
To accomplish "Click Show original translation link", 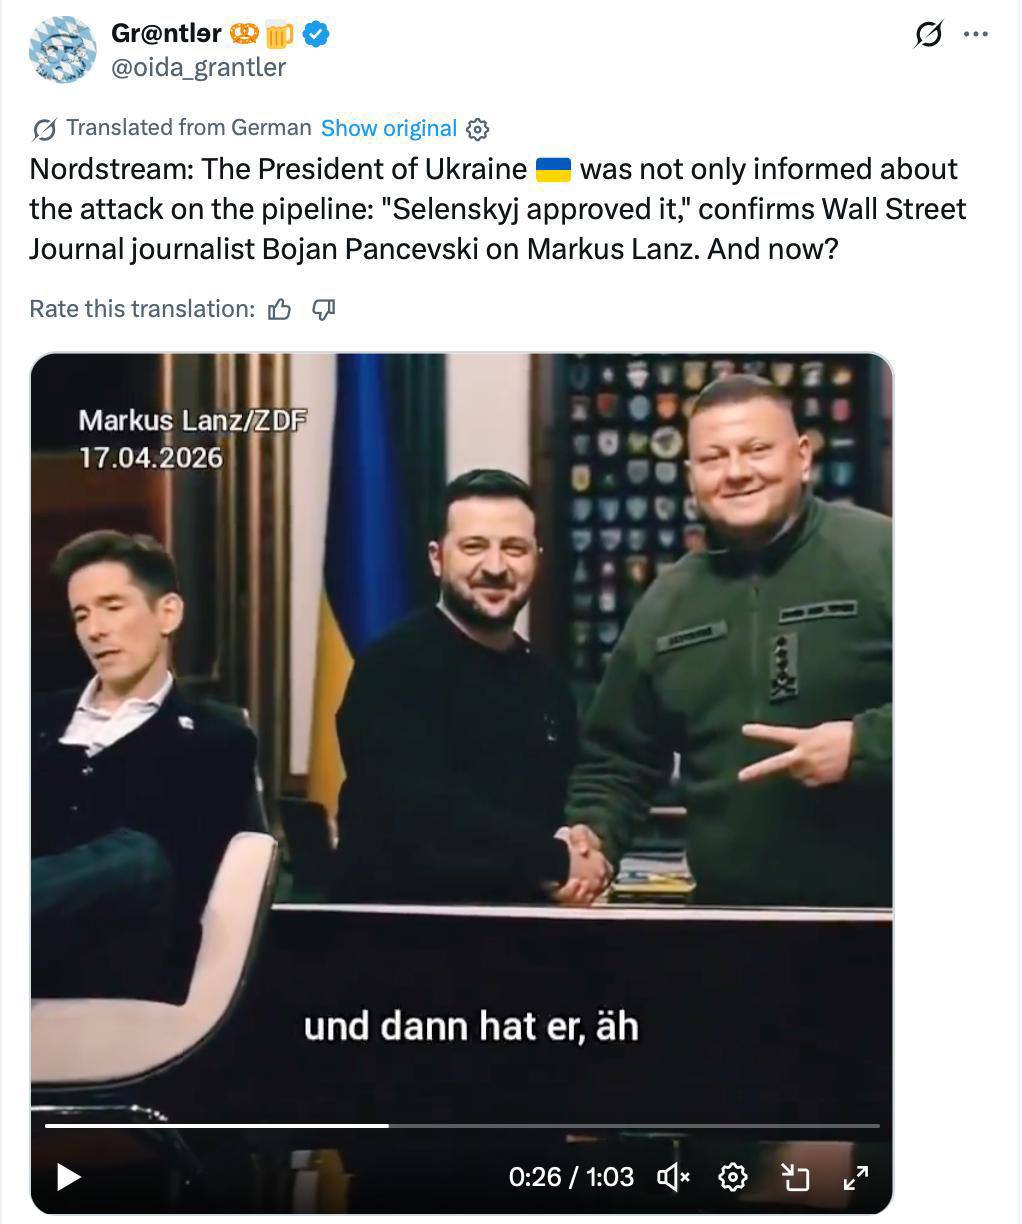I will click(x=389, y=128).
